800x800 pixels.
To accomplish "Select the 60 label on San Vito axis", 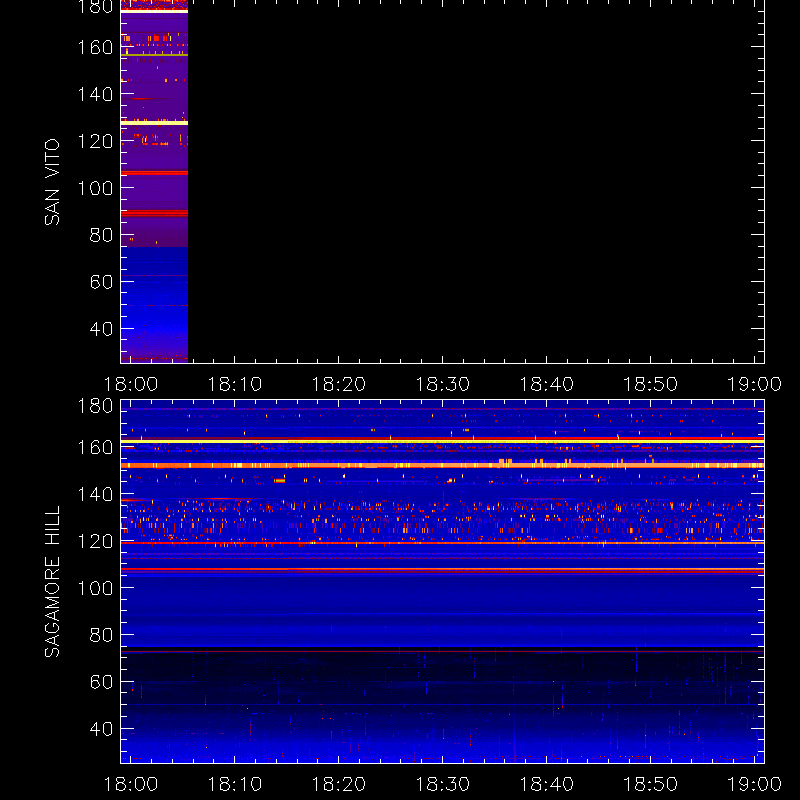I will coord(102,282).
